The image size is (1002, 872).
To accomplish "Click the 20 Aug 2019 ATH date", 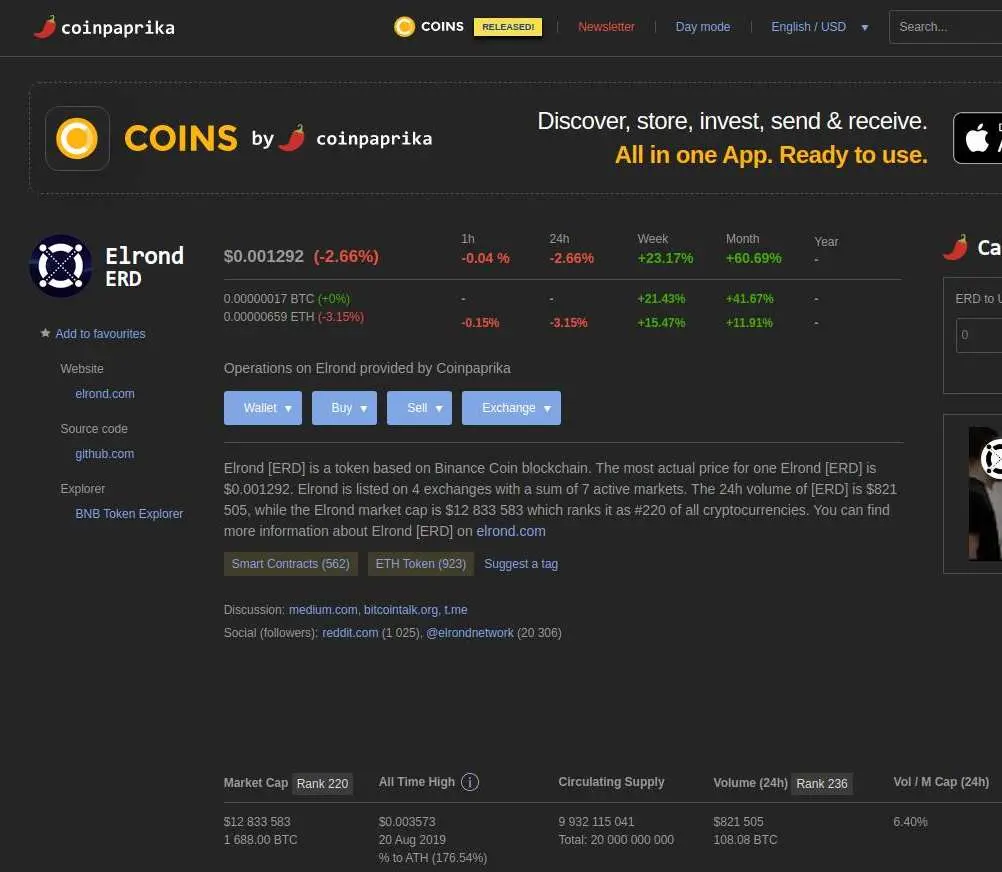I will tap(412, 839).
